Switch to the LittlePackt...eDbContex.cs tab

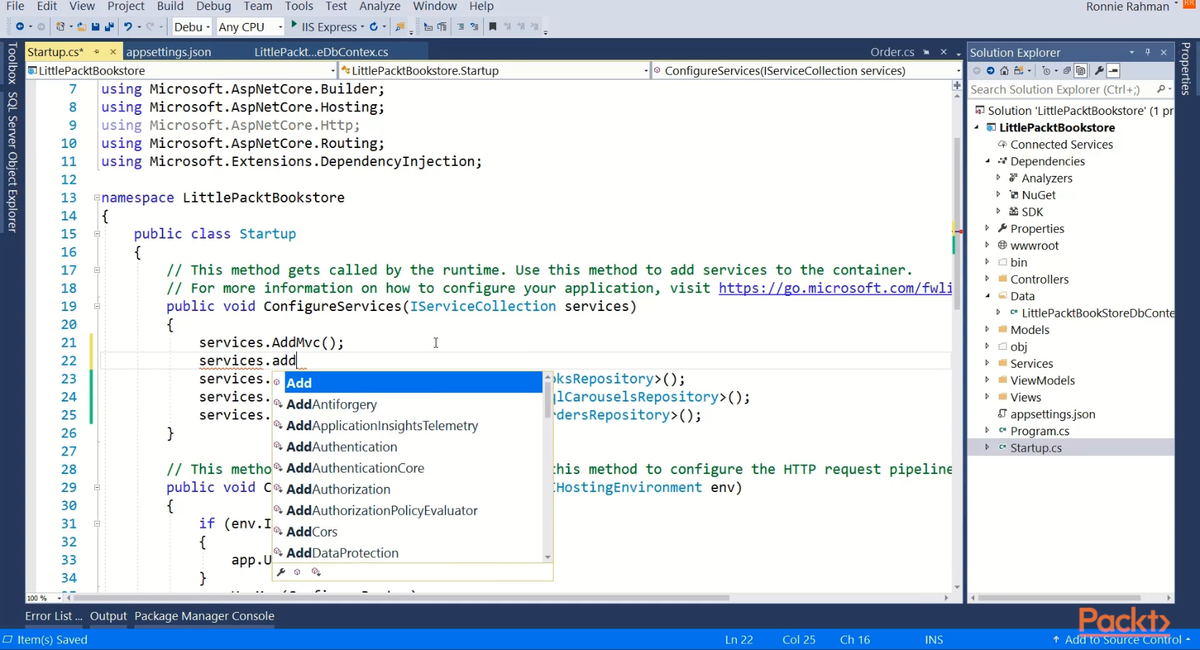click(321, 52)
